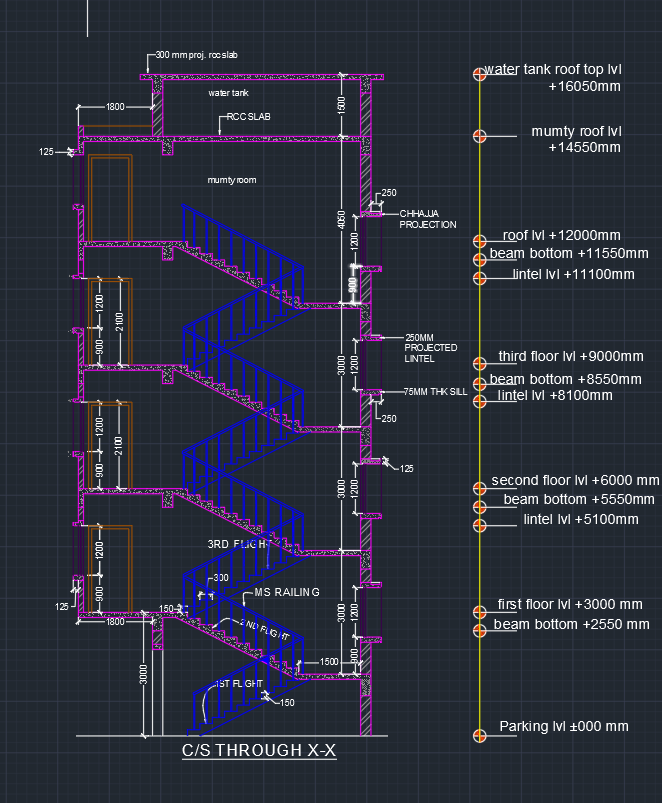Select the "CHHAJJA PROJECTION" note
The image size is (662, 803).
(x=428, y=219)
